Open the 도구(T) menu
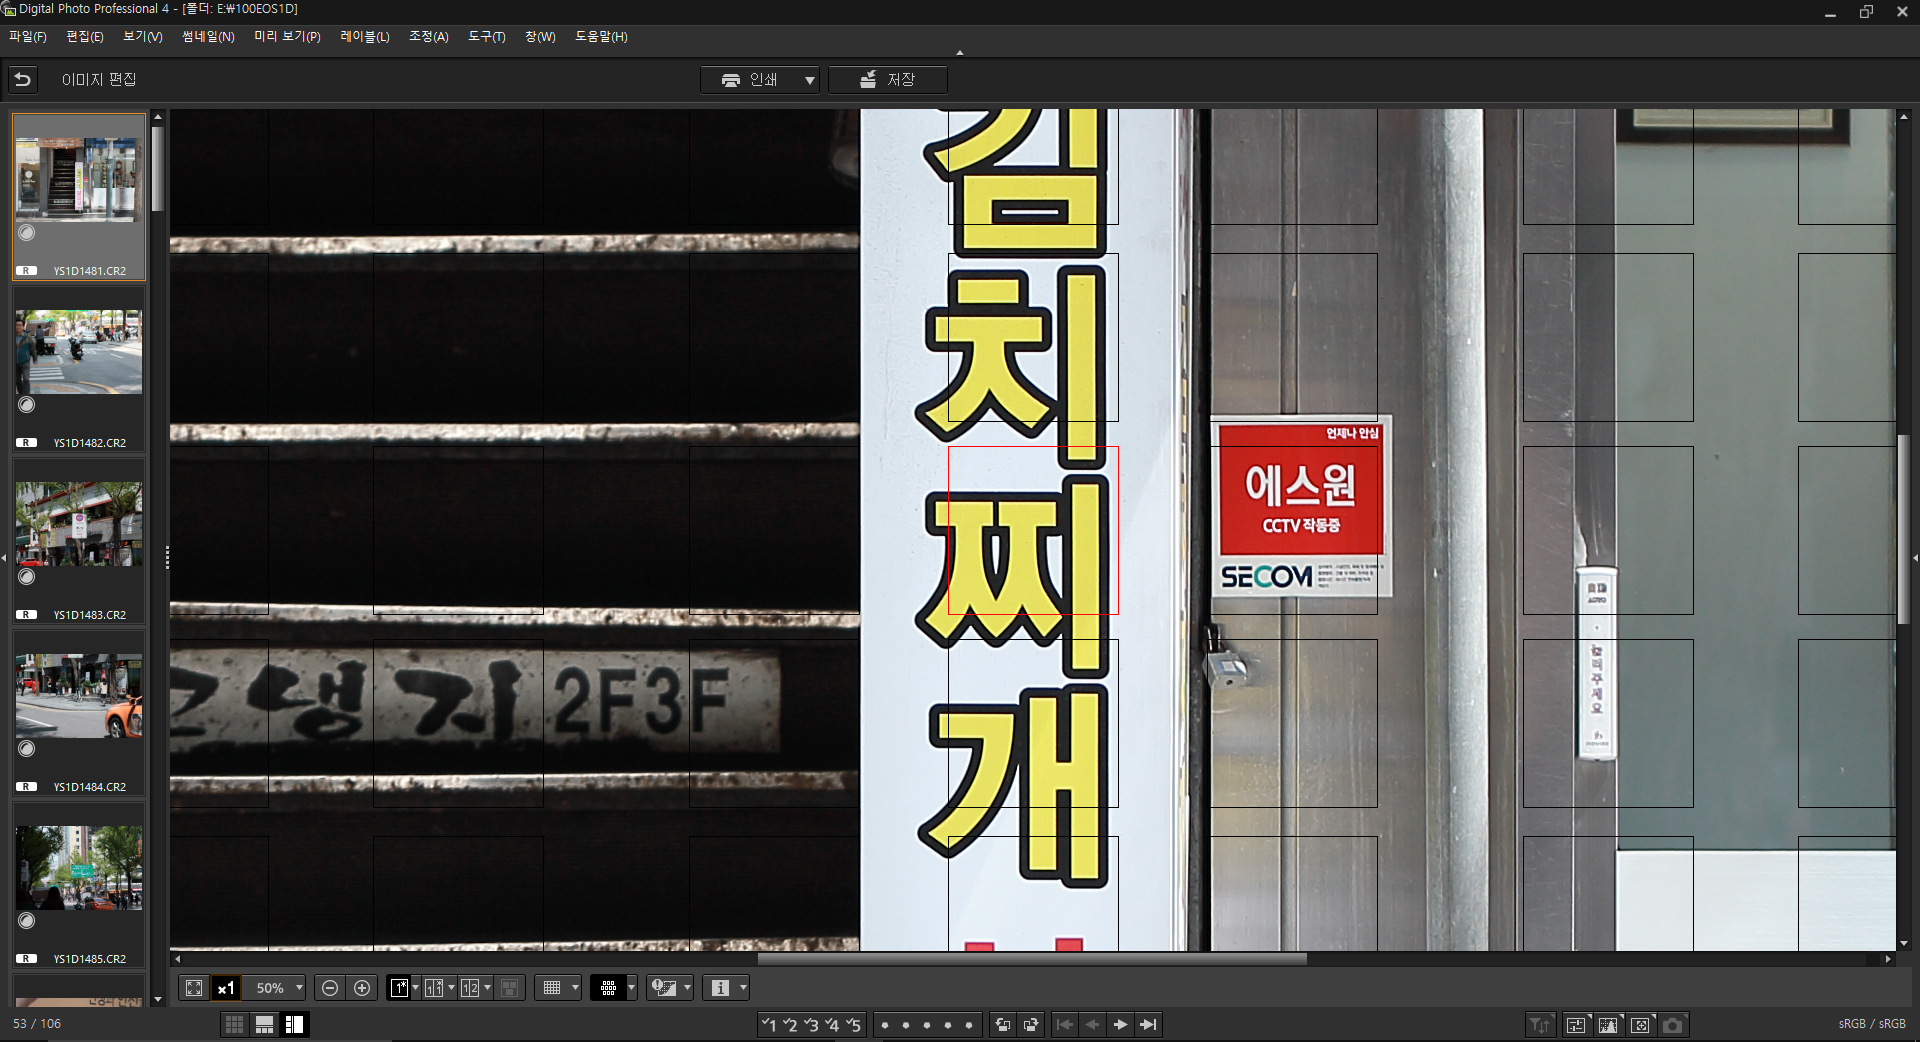The width and height of the screenshot is (1920, 1042). tap(487, 37)
